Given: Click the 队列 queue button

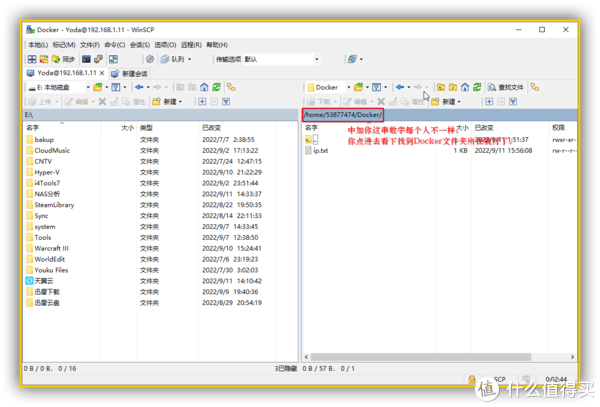Looking at the screenshot, I should [x=173, y=59].
